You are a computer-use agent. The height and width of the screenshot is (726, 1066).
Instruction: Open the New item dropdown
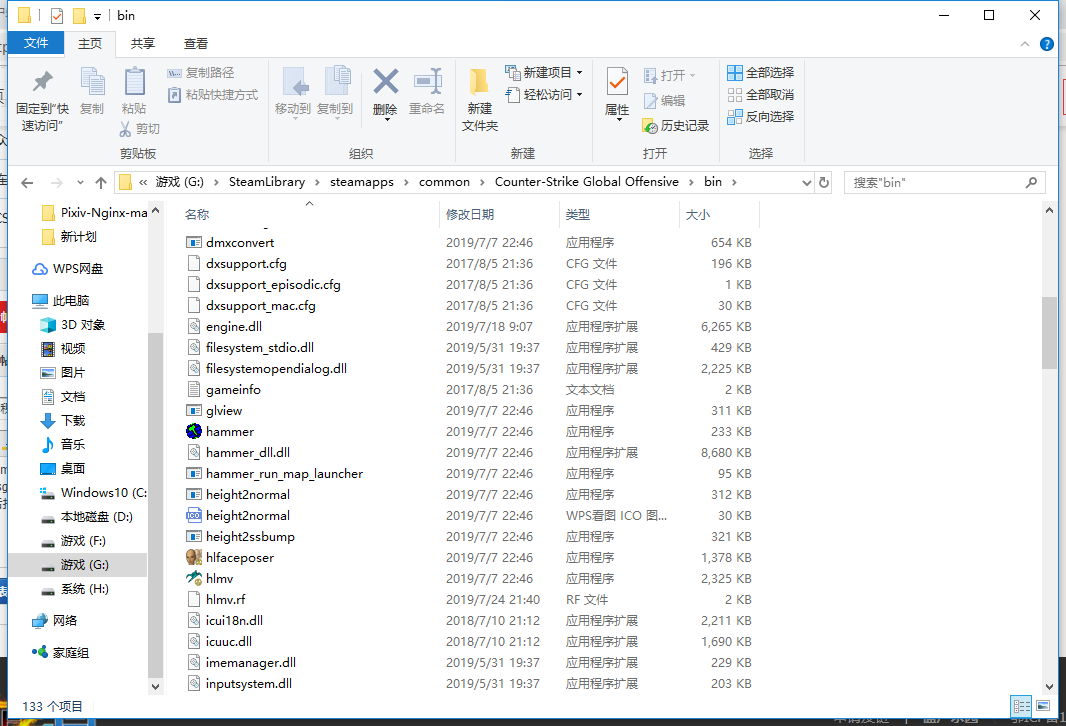tap(545, 73)
